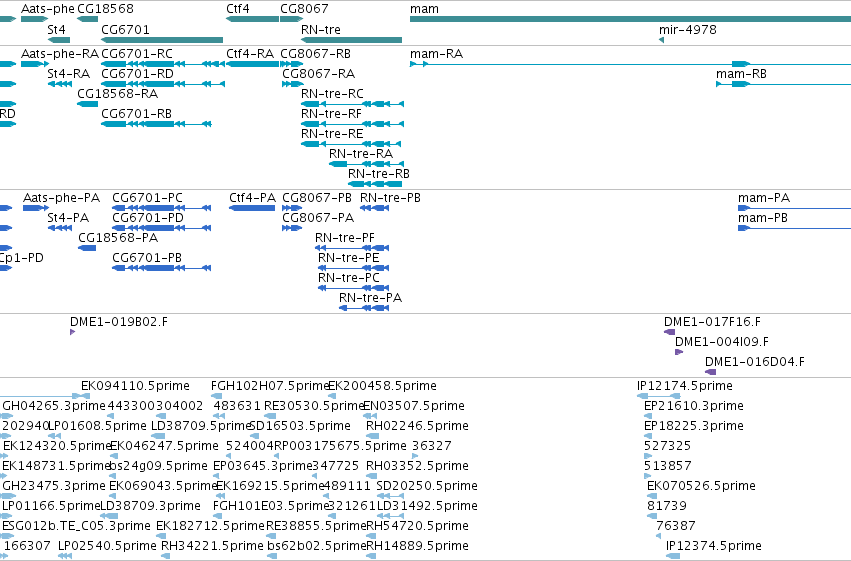This screenshot has height=561, width=851.
Task: Click EST EK200458.5prime
Action: click(383, 386)
